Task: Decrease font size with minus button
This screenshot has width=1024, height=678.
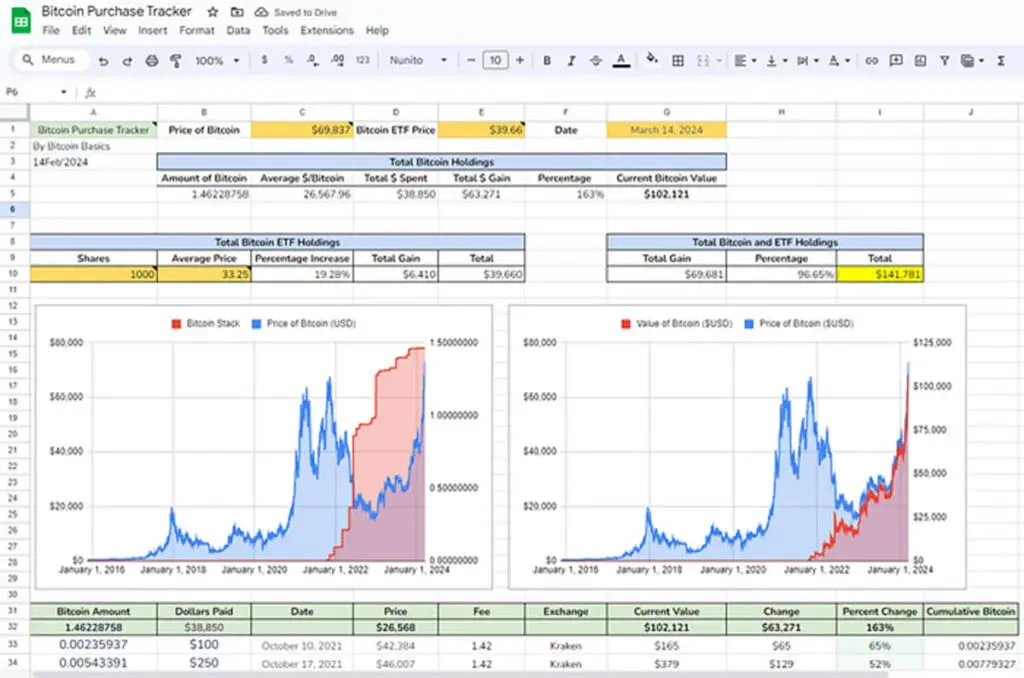Action: [x=471, y=60]
